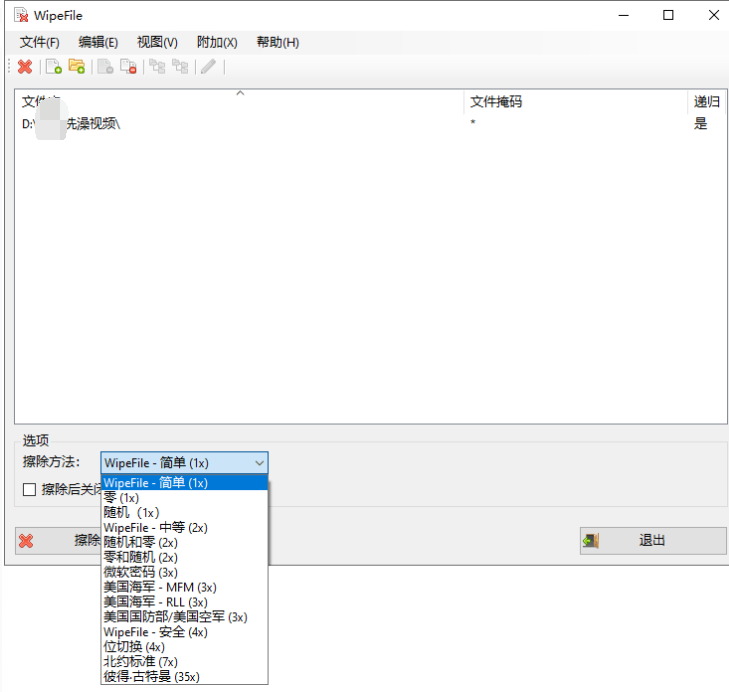Click the exit door icon
This screenshot has width=729, height=692.
click(x=591, y=541)
